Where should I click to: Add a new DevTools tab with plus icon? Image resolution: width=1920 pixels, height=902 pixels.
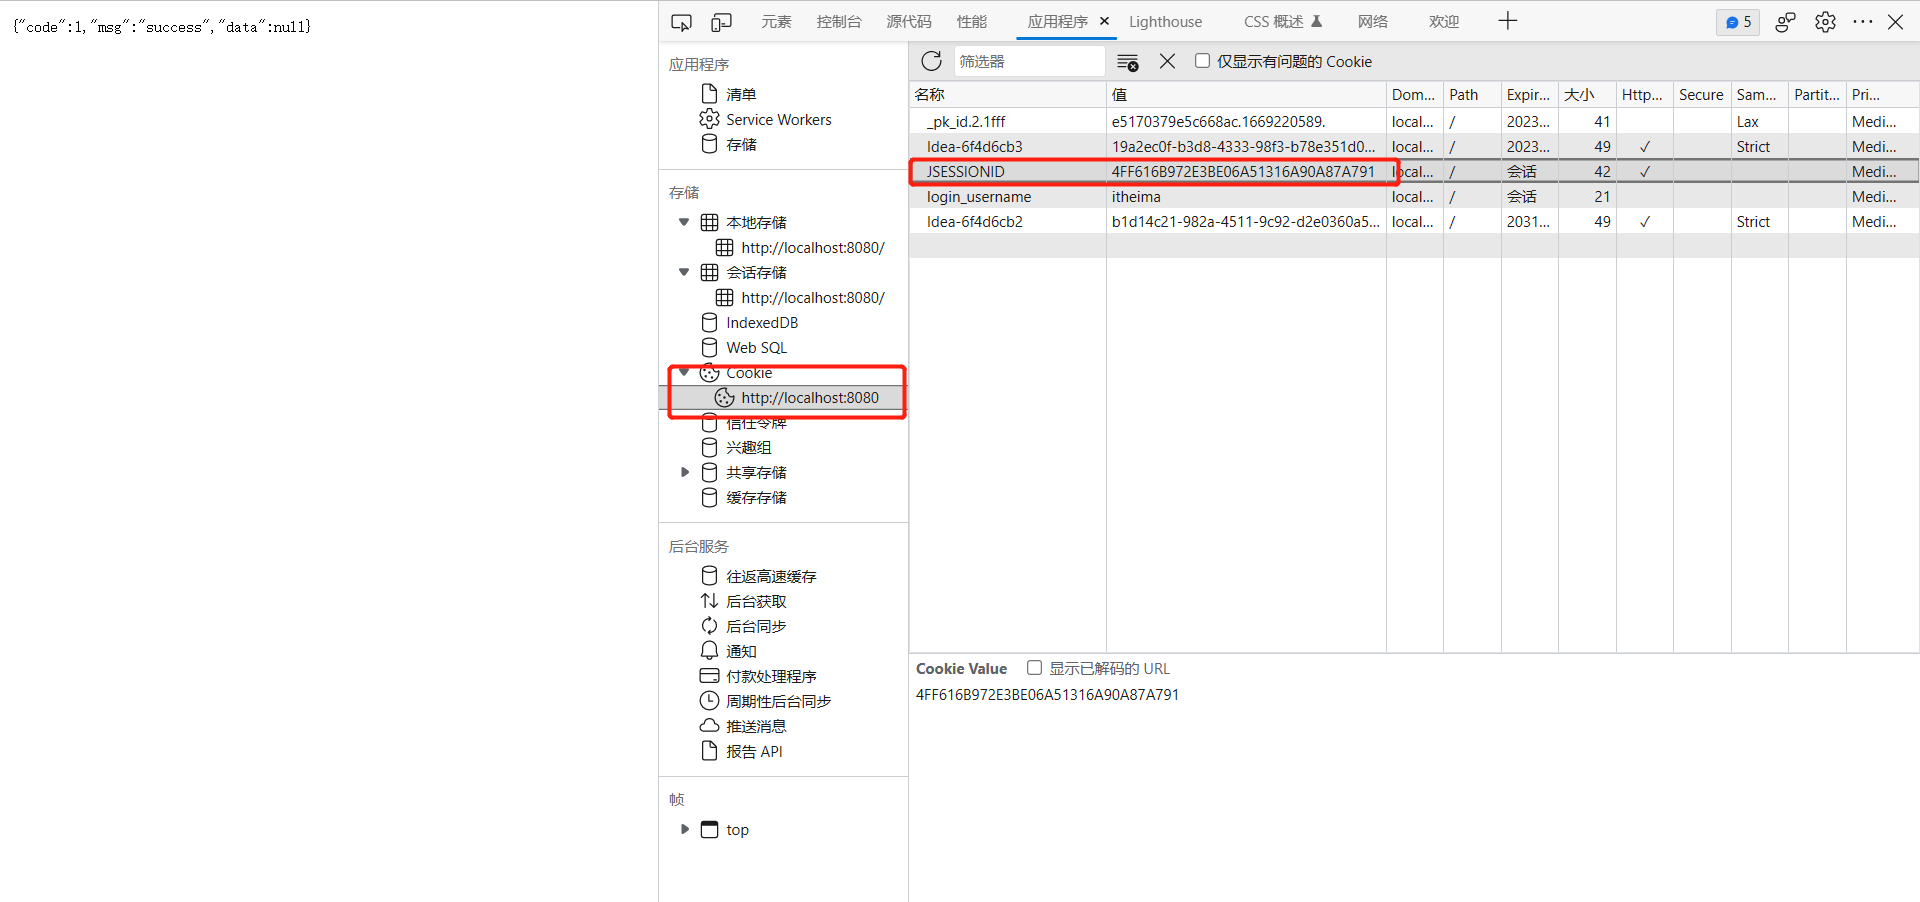pos(1508,21)
